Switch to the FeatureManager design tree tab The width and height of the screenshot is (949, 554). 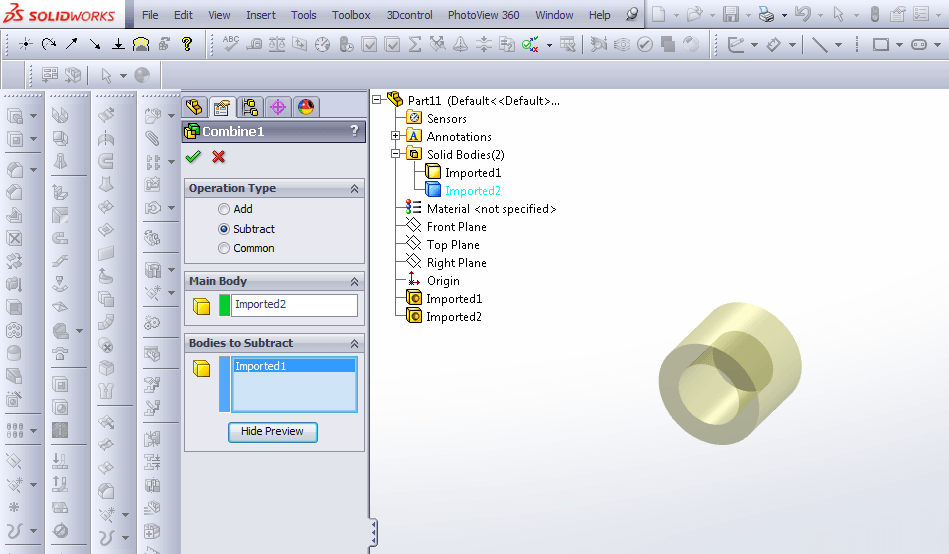click(x=194, y=107)
